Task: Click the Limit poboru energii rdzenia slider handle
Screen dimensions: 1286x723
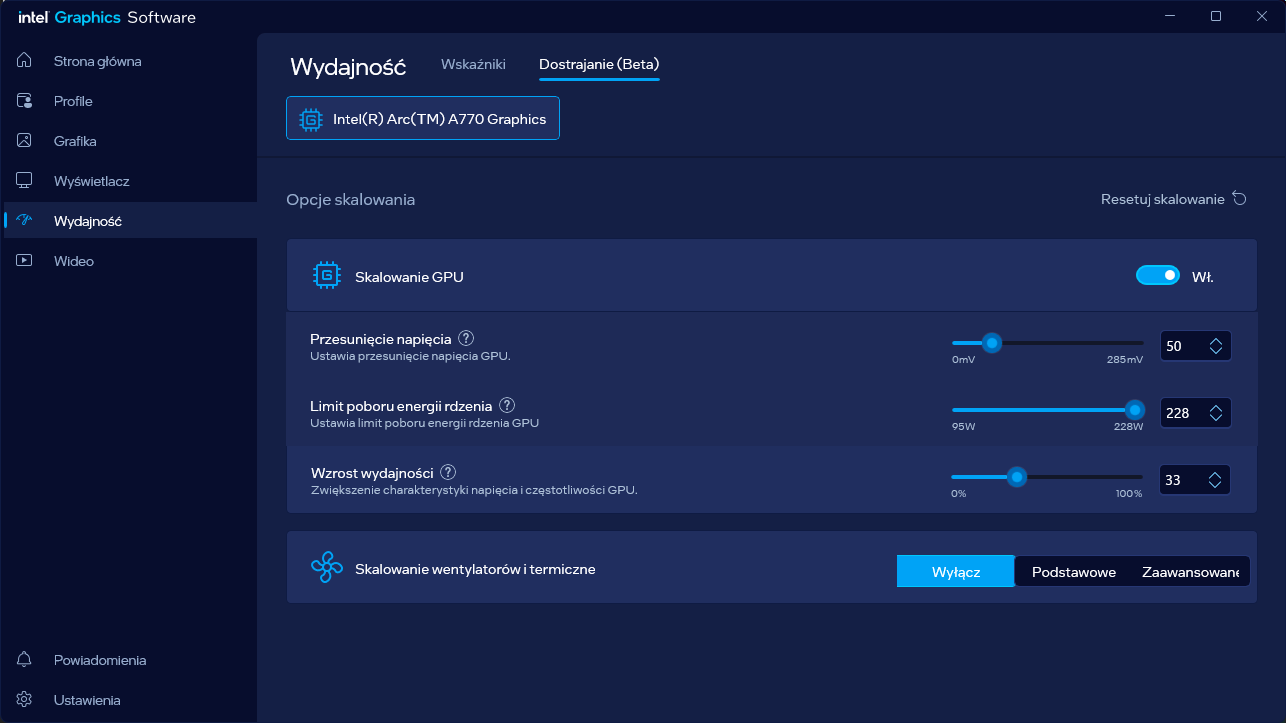Action: coord(1134,410)
